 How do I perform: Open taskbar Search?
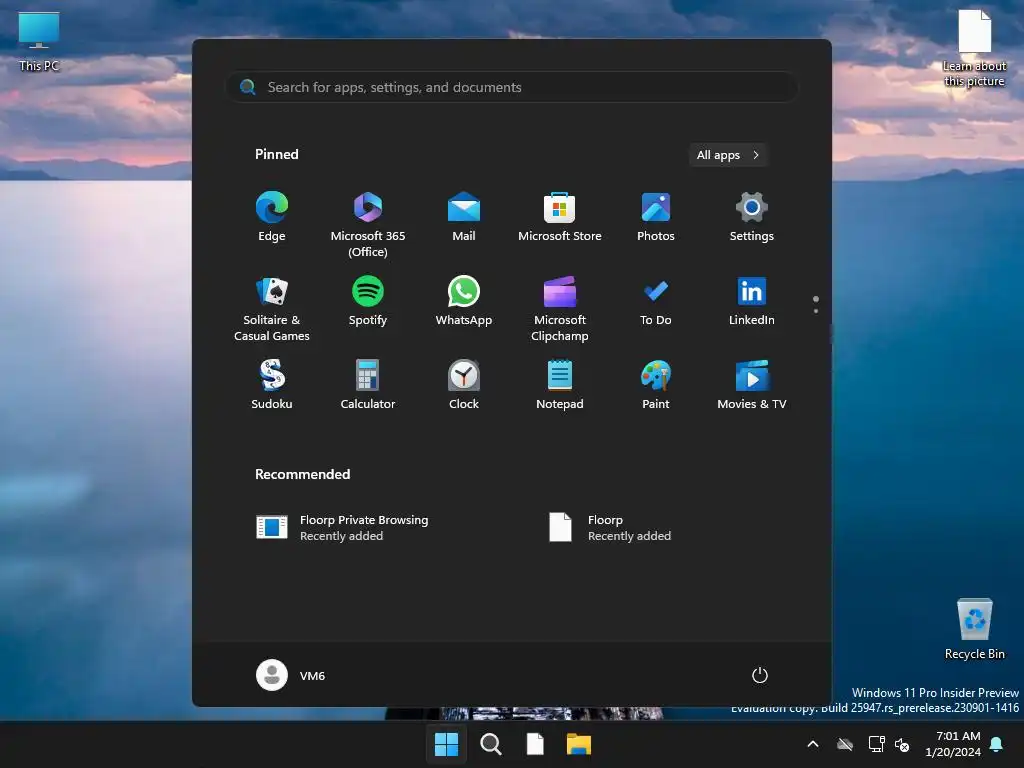(x=490, y=744)
